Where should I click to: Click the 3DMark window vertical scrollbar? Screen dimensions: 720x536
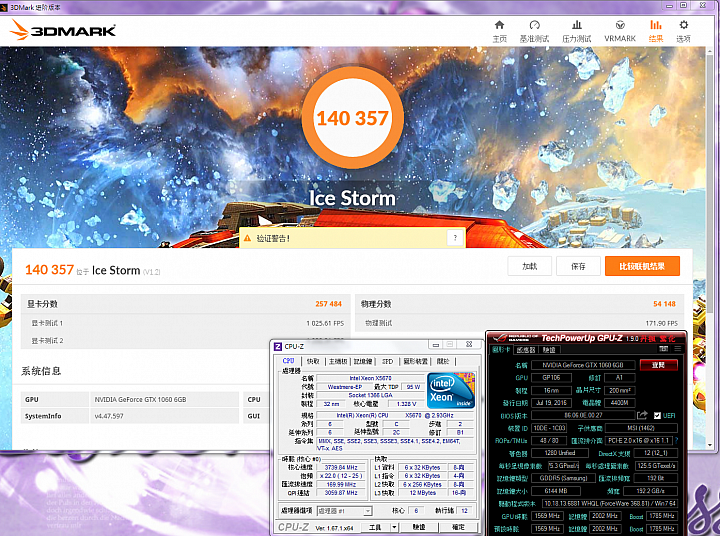[x=710, y=248]
